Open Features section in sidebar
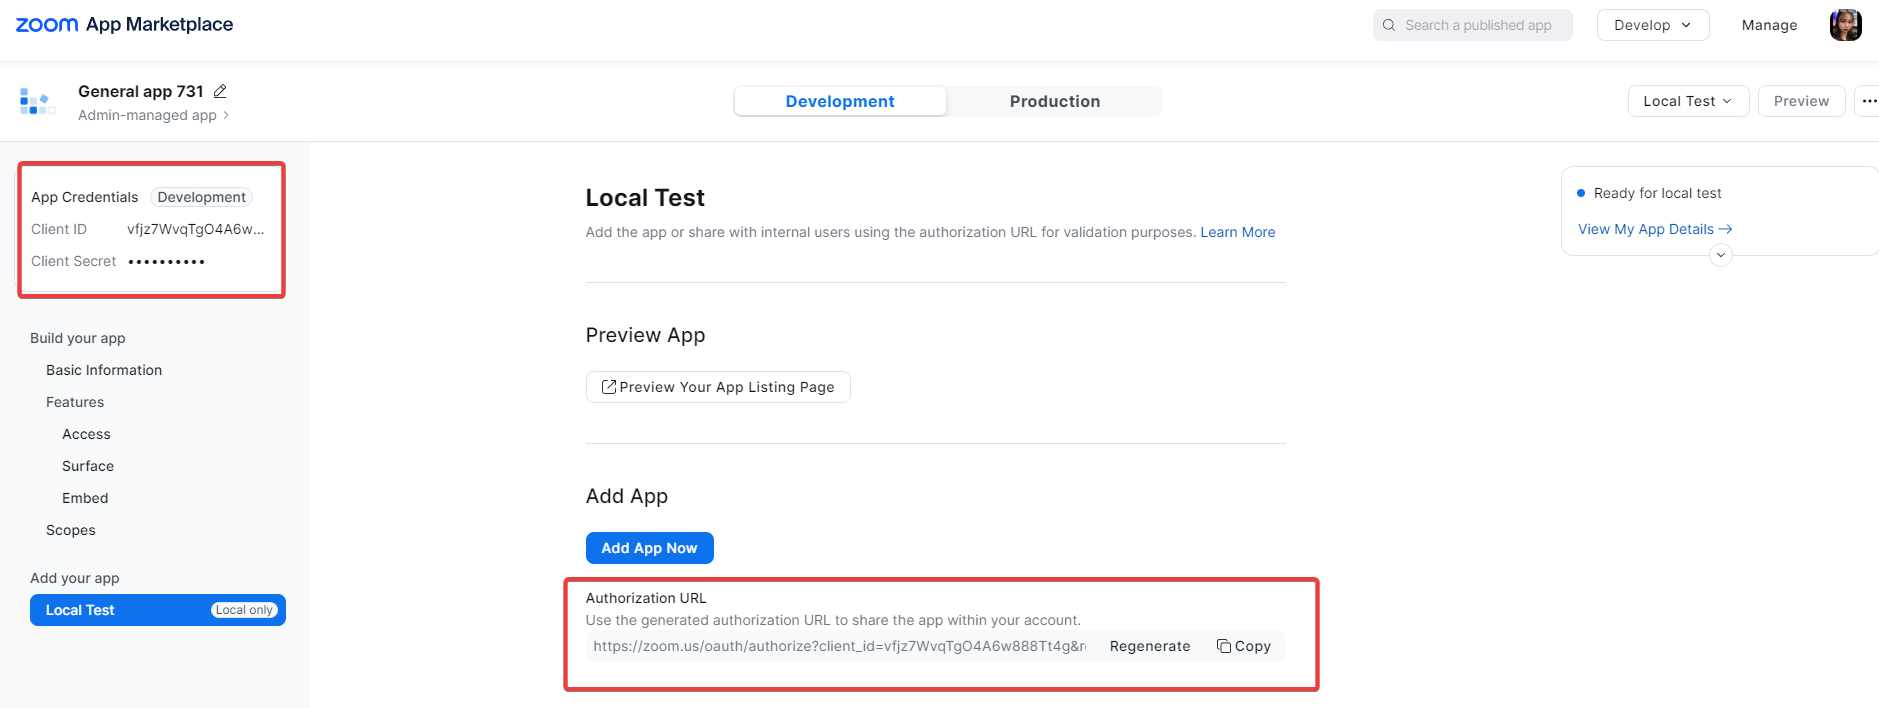1879x708 pixels. click(75, 402)
